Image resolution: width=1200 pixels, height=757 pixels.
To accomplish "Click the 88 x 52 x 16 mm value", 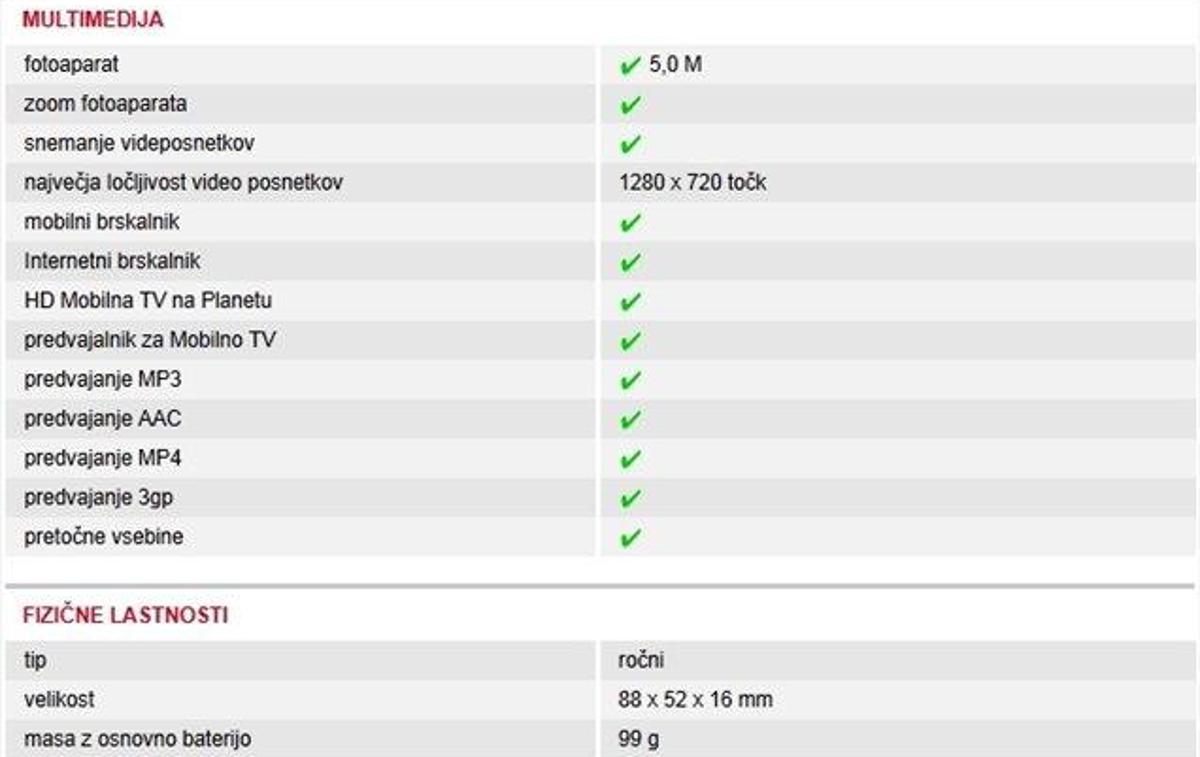I will [x=695, y=699].
